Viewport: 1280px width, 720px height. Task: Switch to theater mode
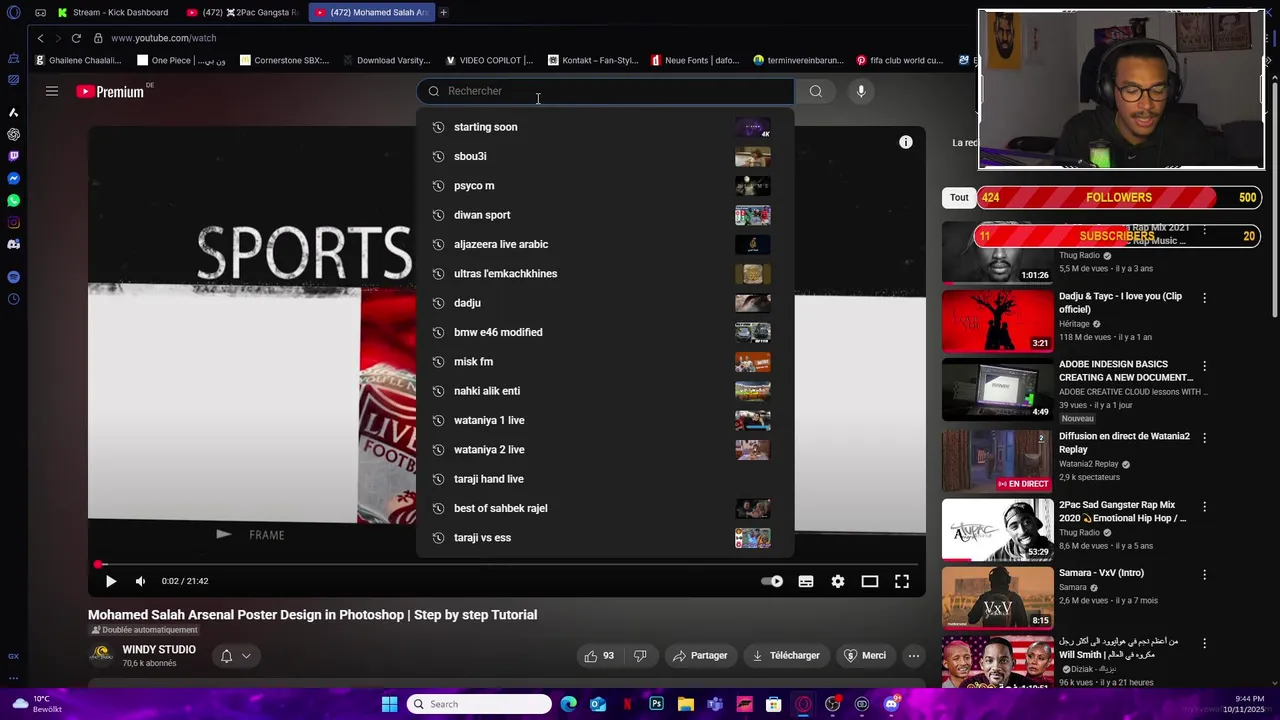pos(870,581)
